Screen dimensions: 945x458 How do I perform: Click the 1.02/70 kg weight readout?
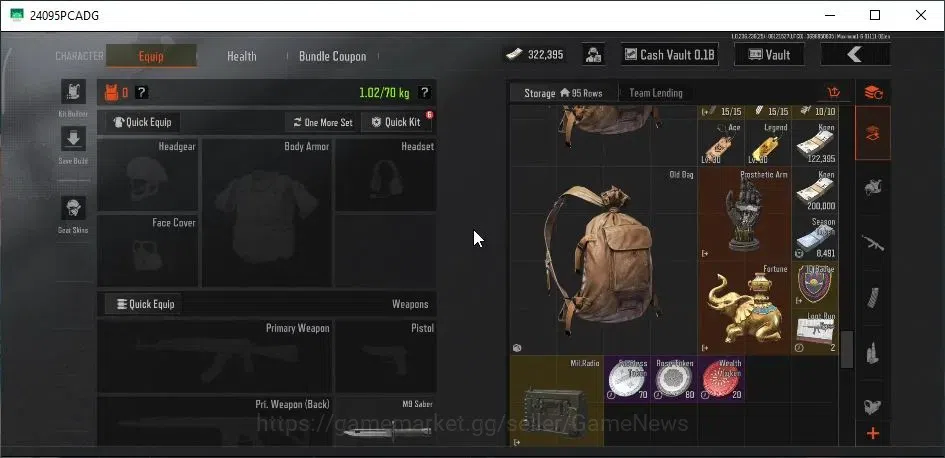pyautogui.click(x=384, y=93)
